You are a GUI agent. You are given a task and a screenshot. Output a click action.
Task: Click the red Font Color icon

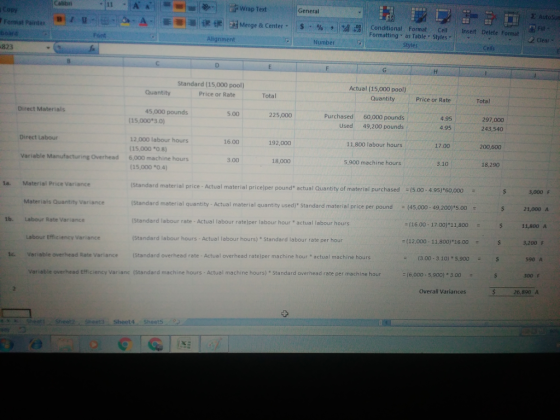pyautogui.click(x=143, y=22)
